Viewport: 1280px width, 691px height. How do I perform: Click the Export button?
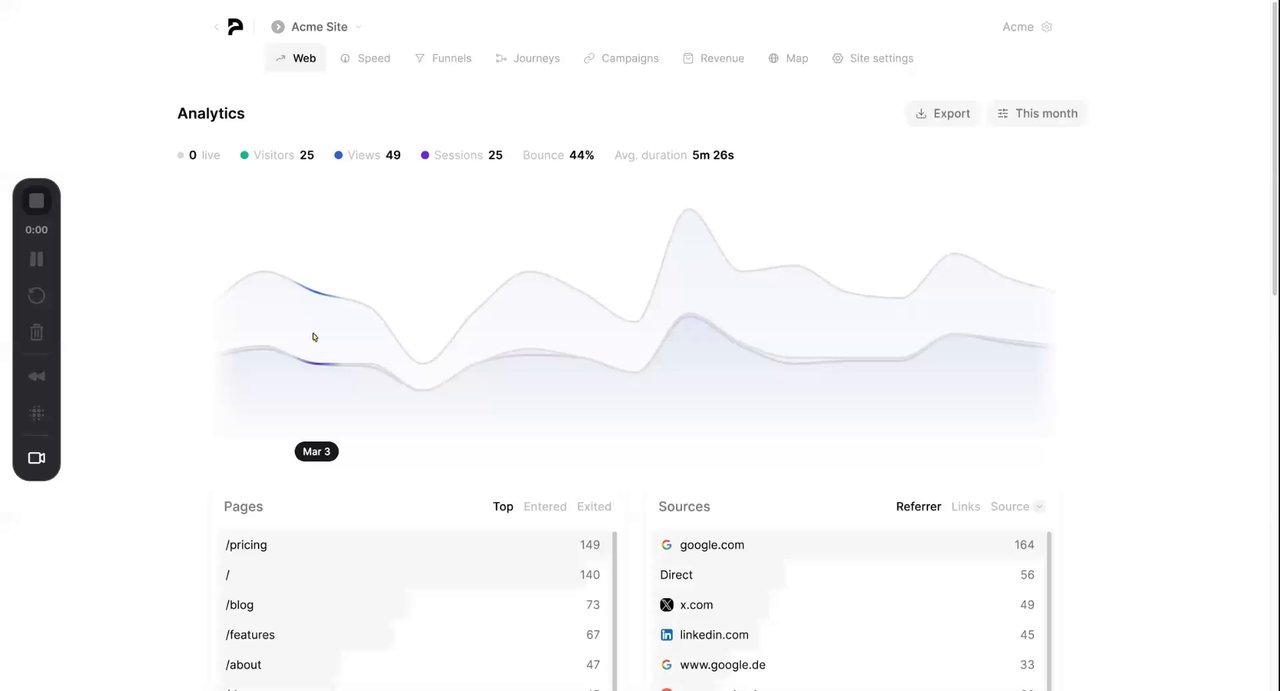943,113
